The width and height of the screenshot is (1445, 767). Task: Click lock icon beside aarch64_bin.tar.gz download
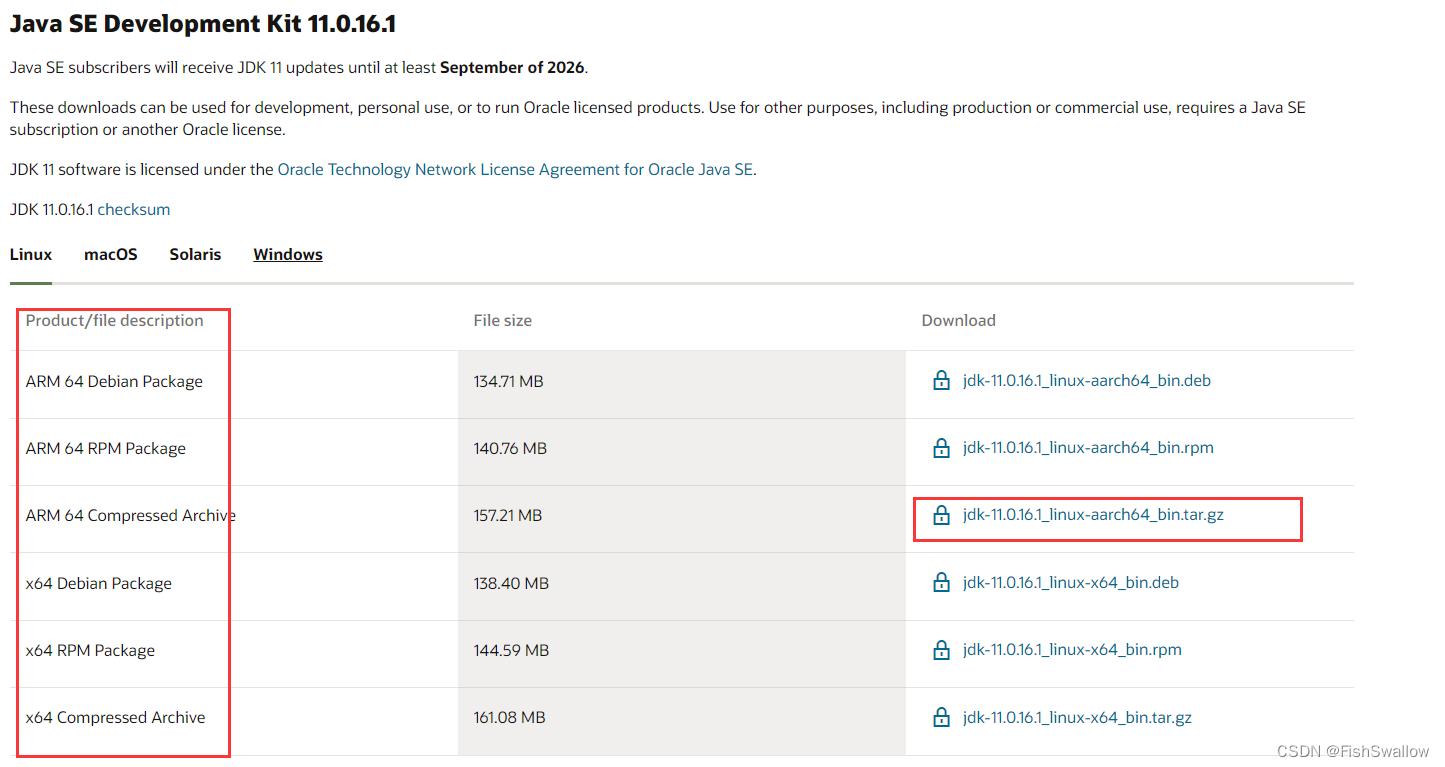tap(941, 515)
